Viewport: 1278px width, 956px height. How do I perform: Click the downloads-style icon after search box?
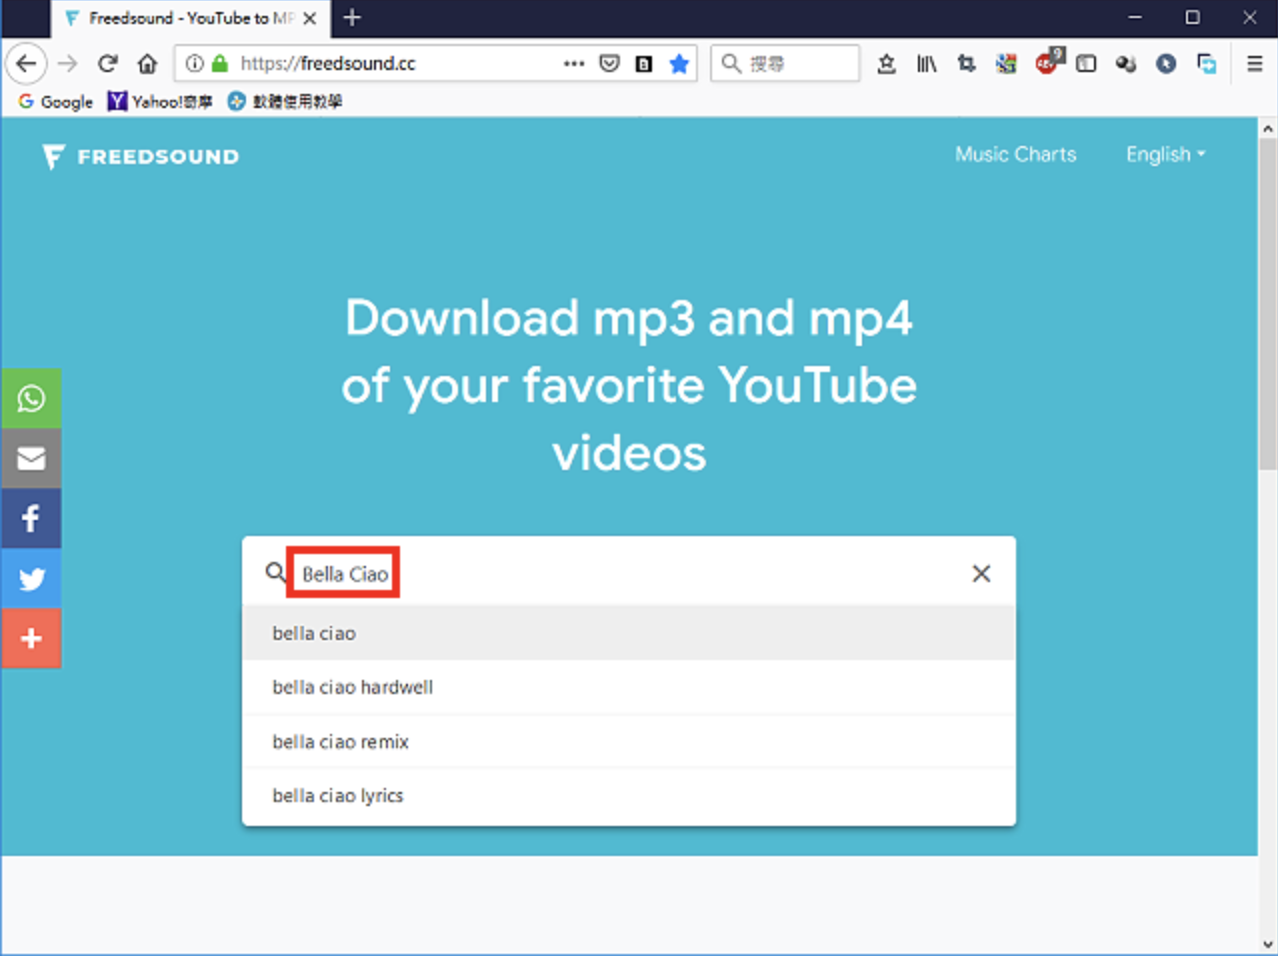click(x=886, y=64)
